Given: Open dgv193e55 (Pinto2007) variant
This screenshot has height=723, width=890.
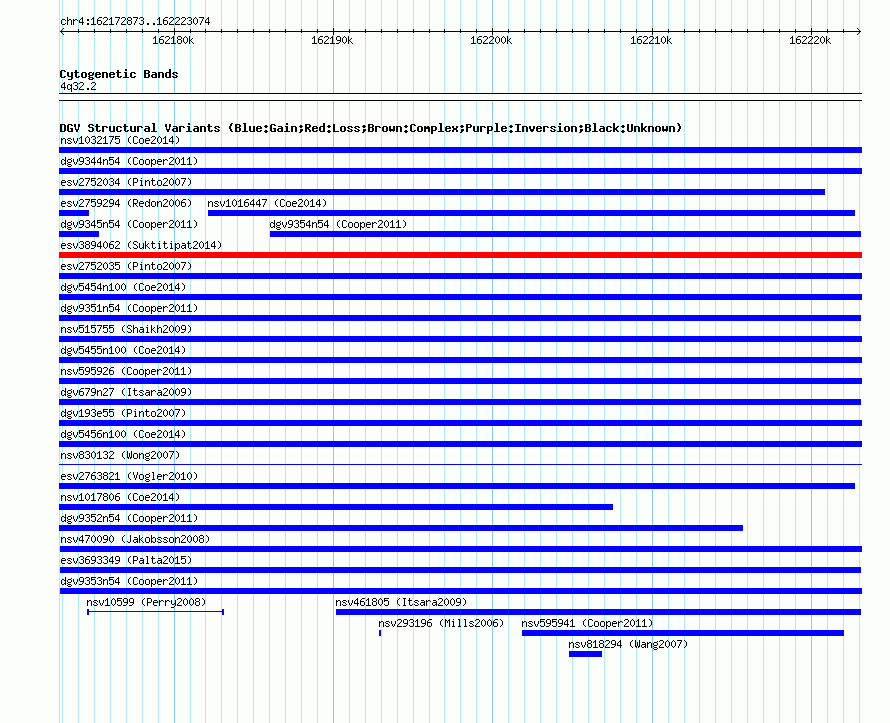Looking at the screenshot, I should (460, 423).
